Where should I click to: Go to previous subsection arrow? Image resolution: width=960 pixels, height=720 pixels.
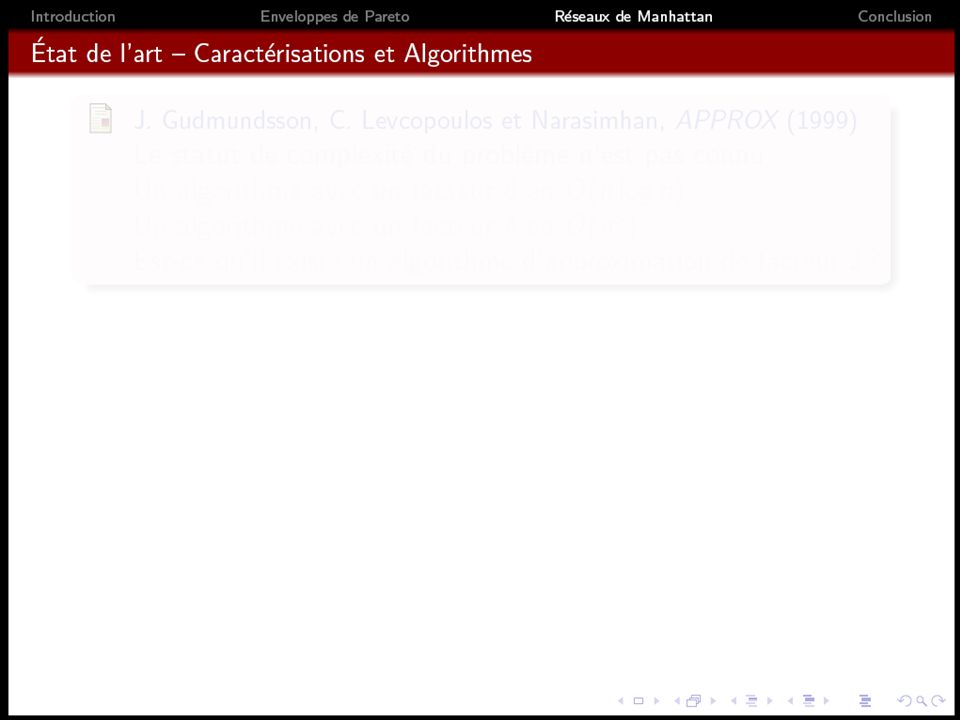733,701
